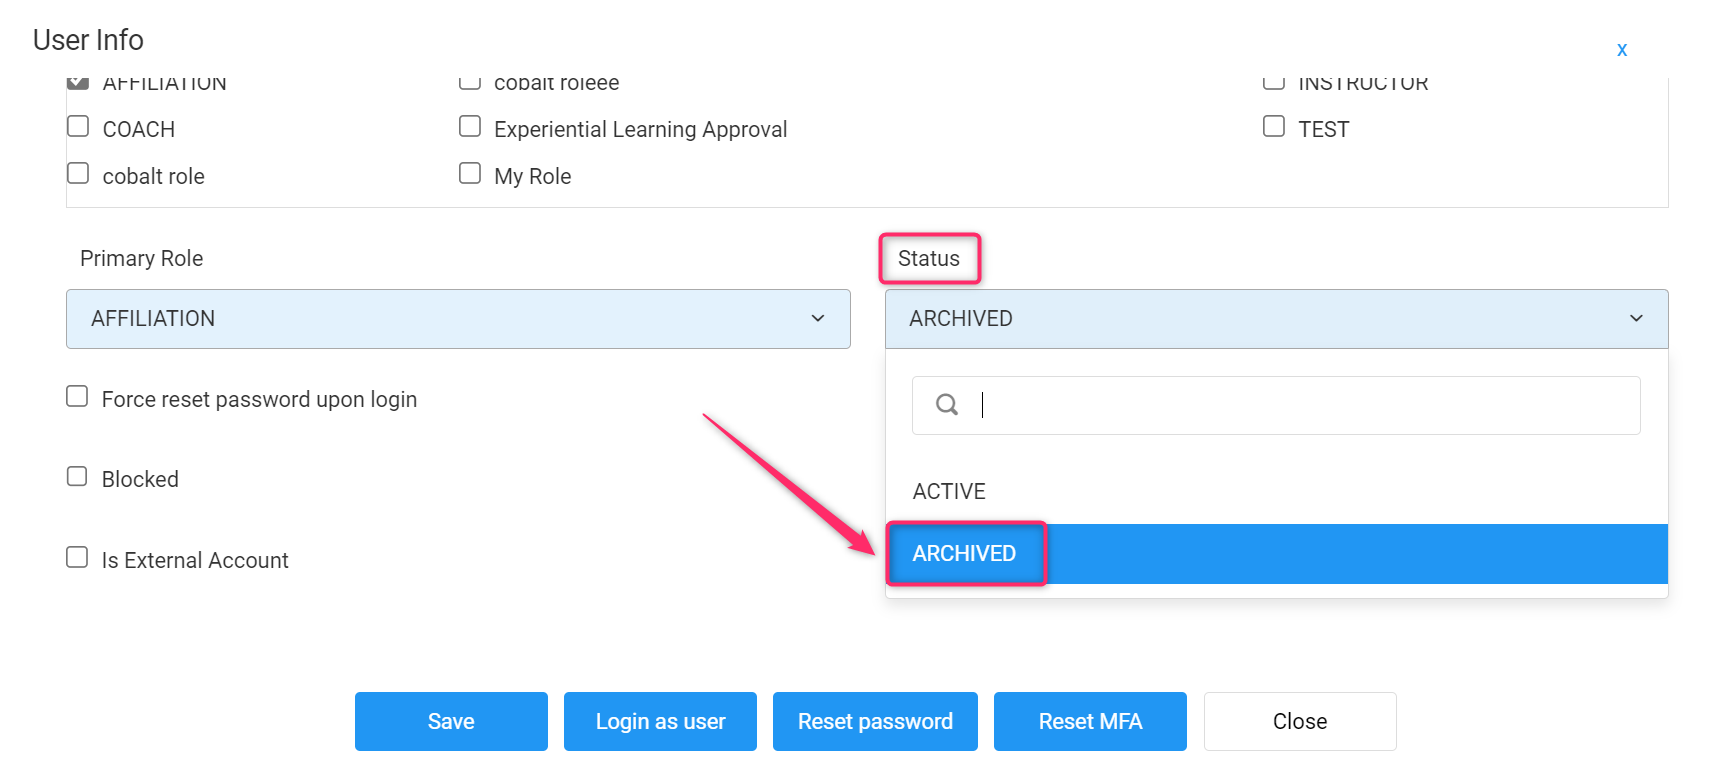
Task: Check the cobalt role checkbox
Action: (x=78, y=174)
